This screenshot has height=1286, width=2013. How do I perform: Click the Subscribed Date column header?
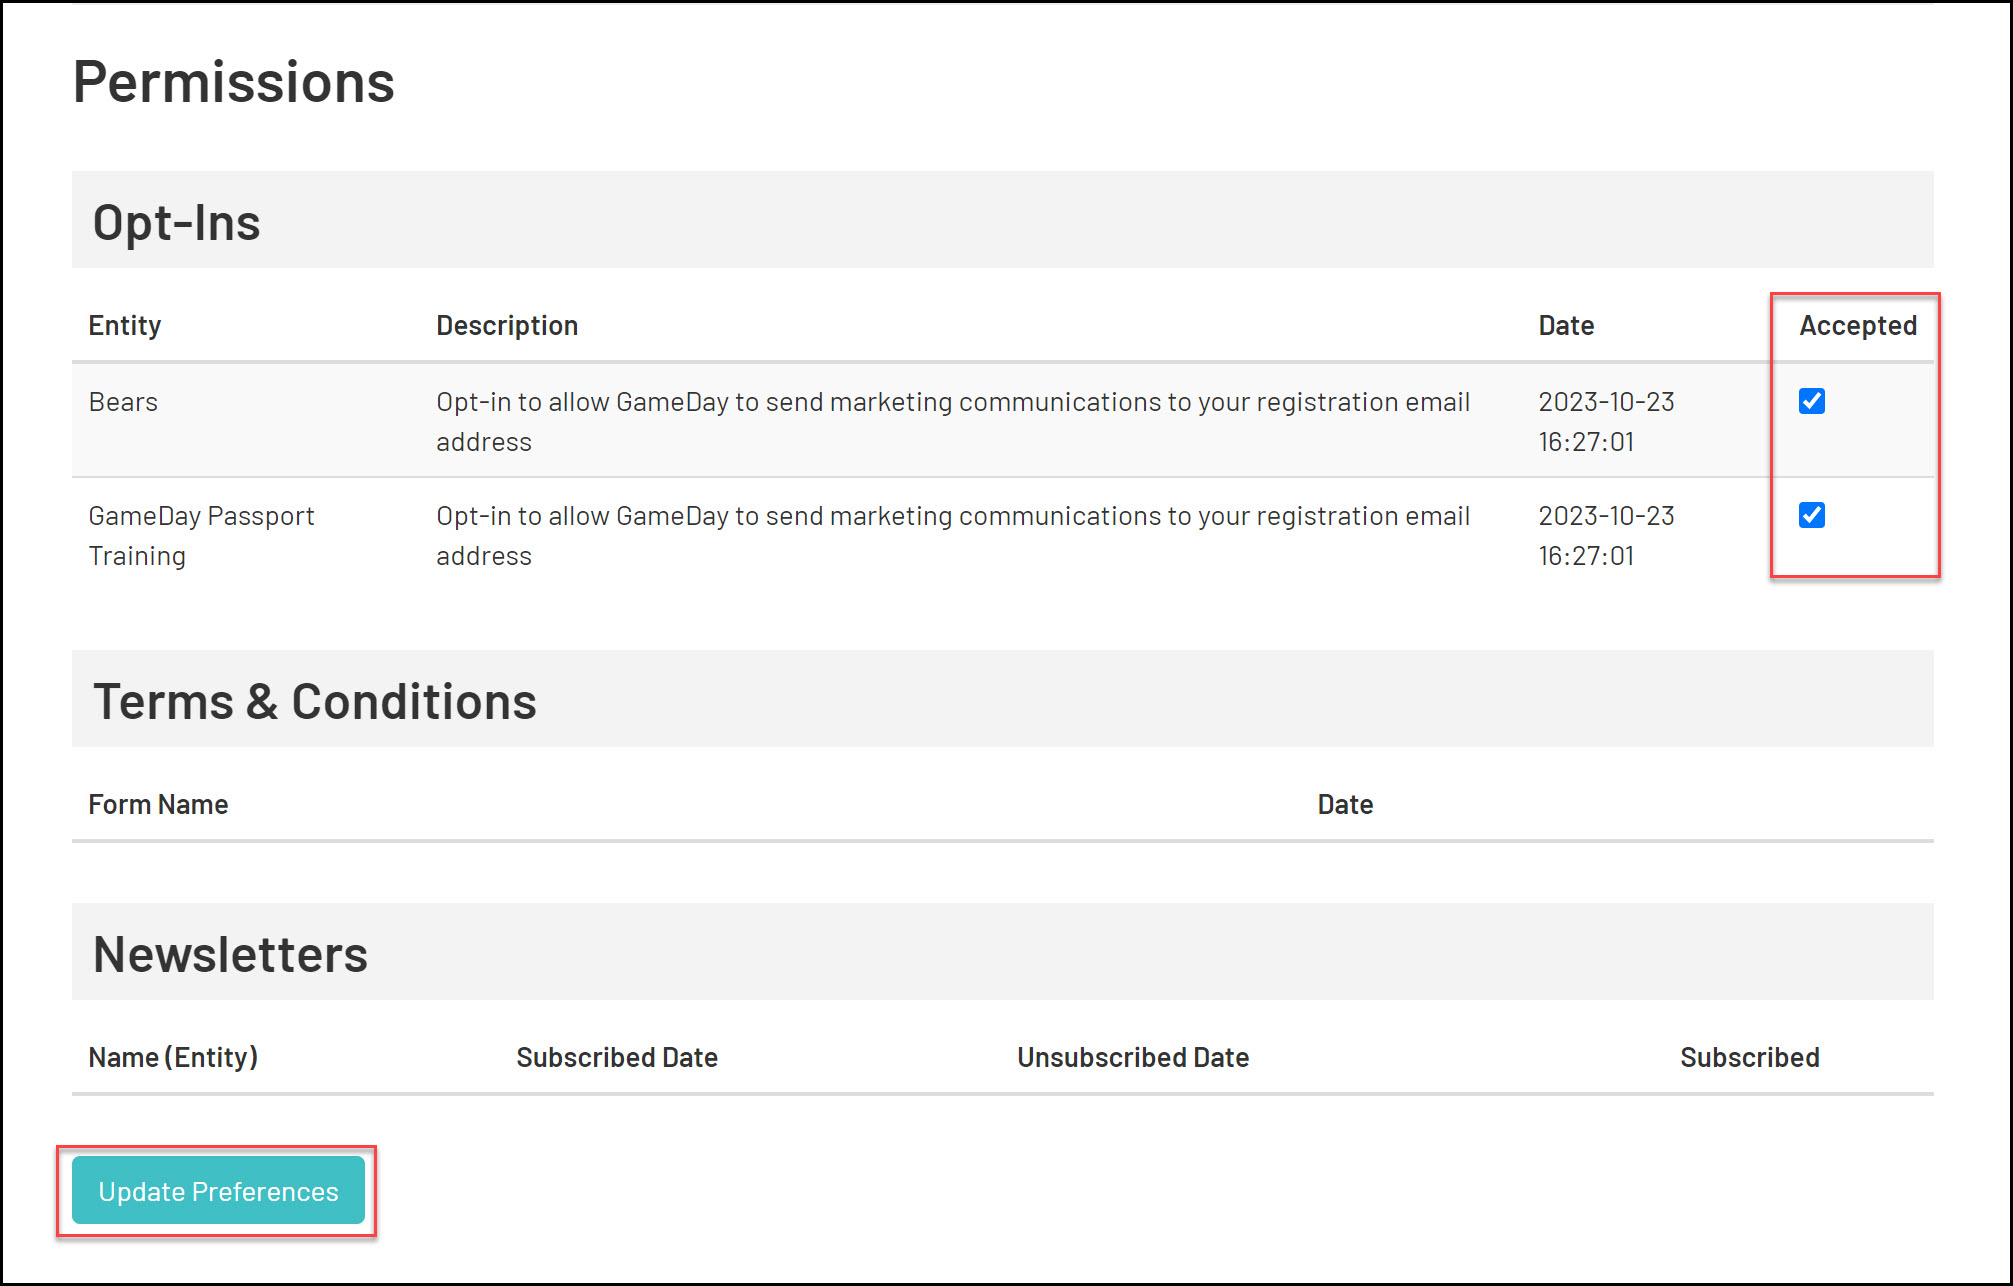[x=617, y=1058]
